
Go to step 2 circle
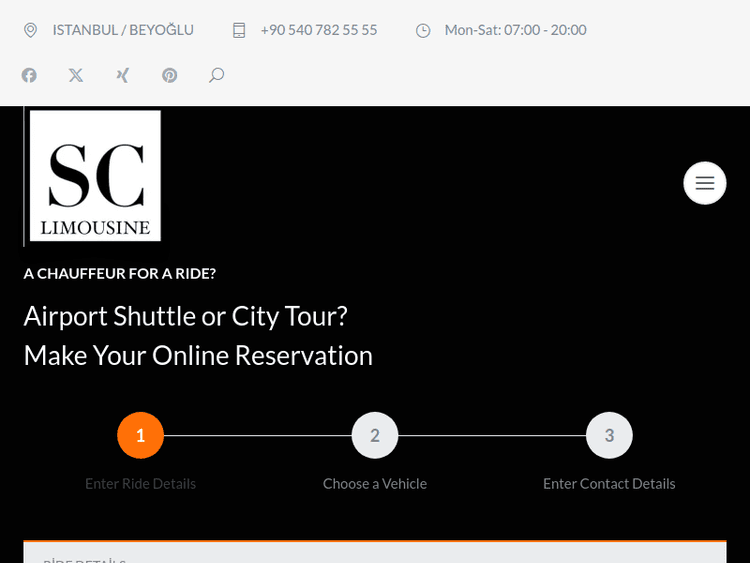[x=375, y=435]
